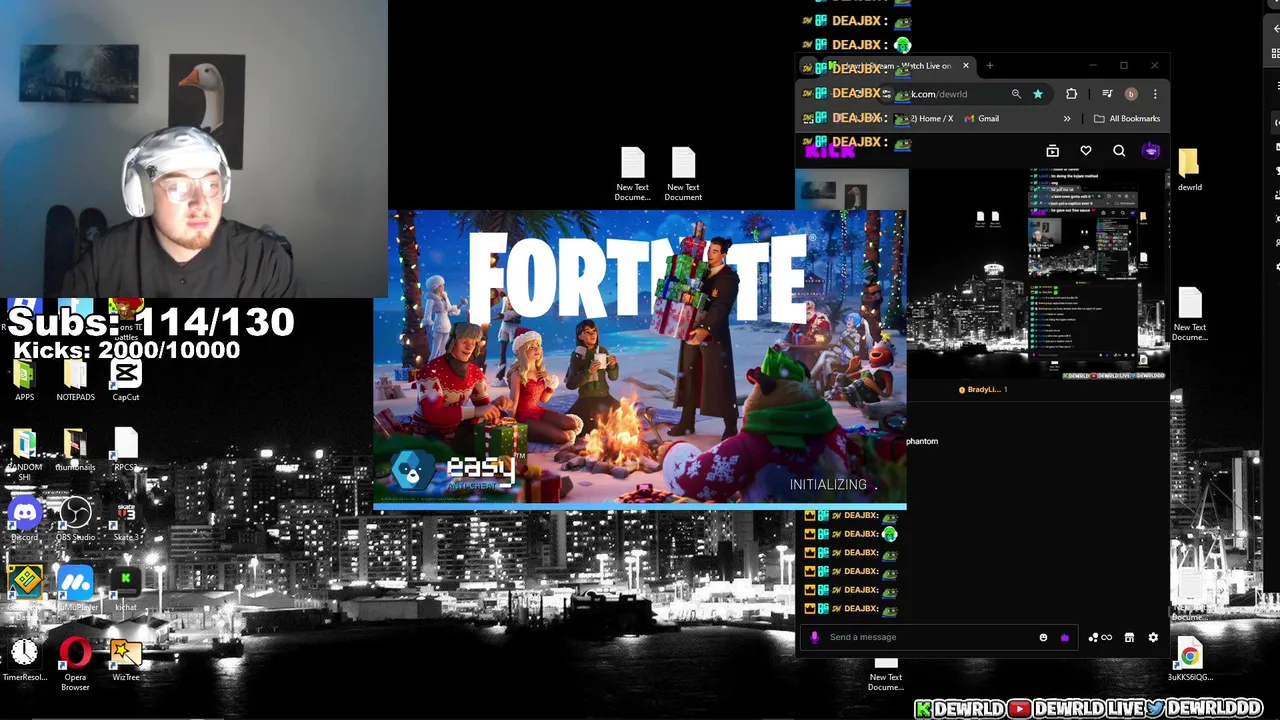Open the APPS desktop folder
The height and width of the screenshot is (720, 1280).
(x=25, y=382)
